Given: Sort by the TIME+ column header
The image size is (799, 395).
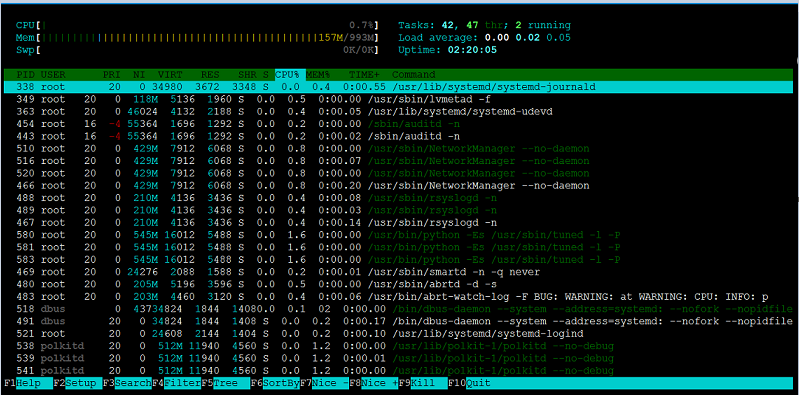Looking at the screenshot, I should [x=365, y=74].
